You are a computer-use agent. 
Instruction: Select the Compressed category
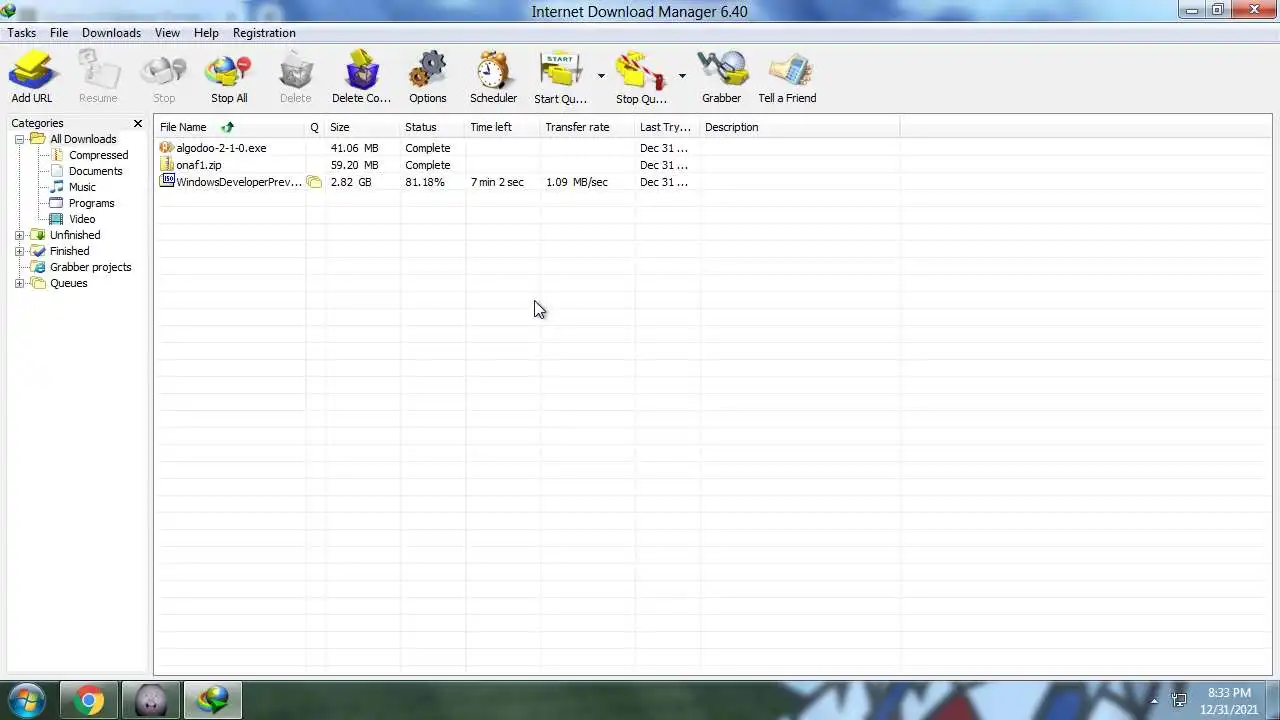[98, 155]
